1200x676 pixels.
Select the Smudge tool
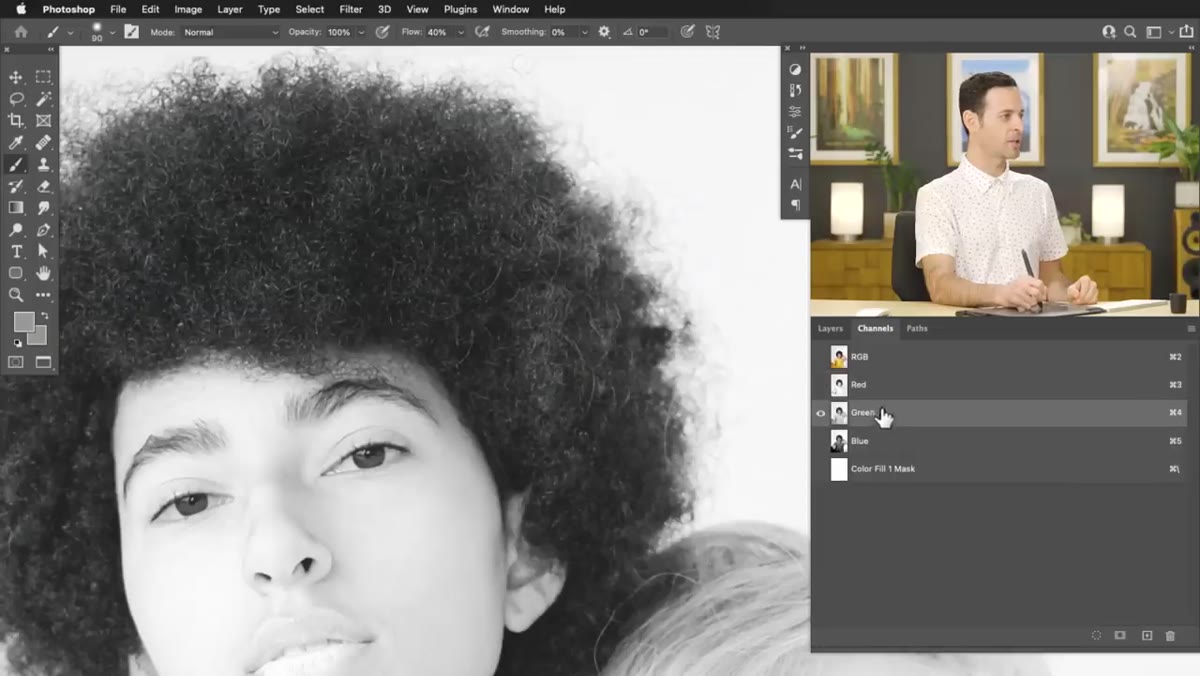43,208
